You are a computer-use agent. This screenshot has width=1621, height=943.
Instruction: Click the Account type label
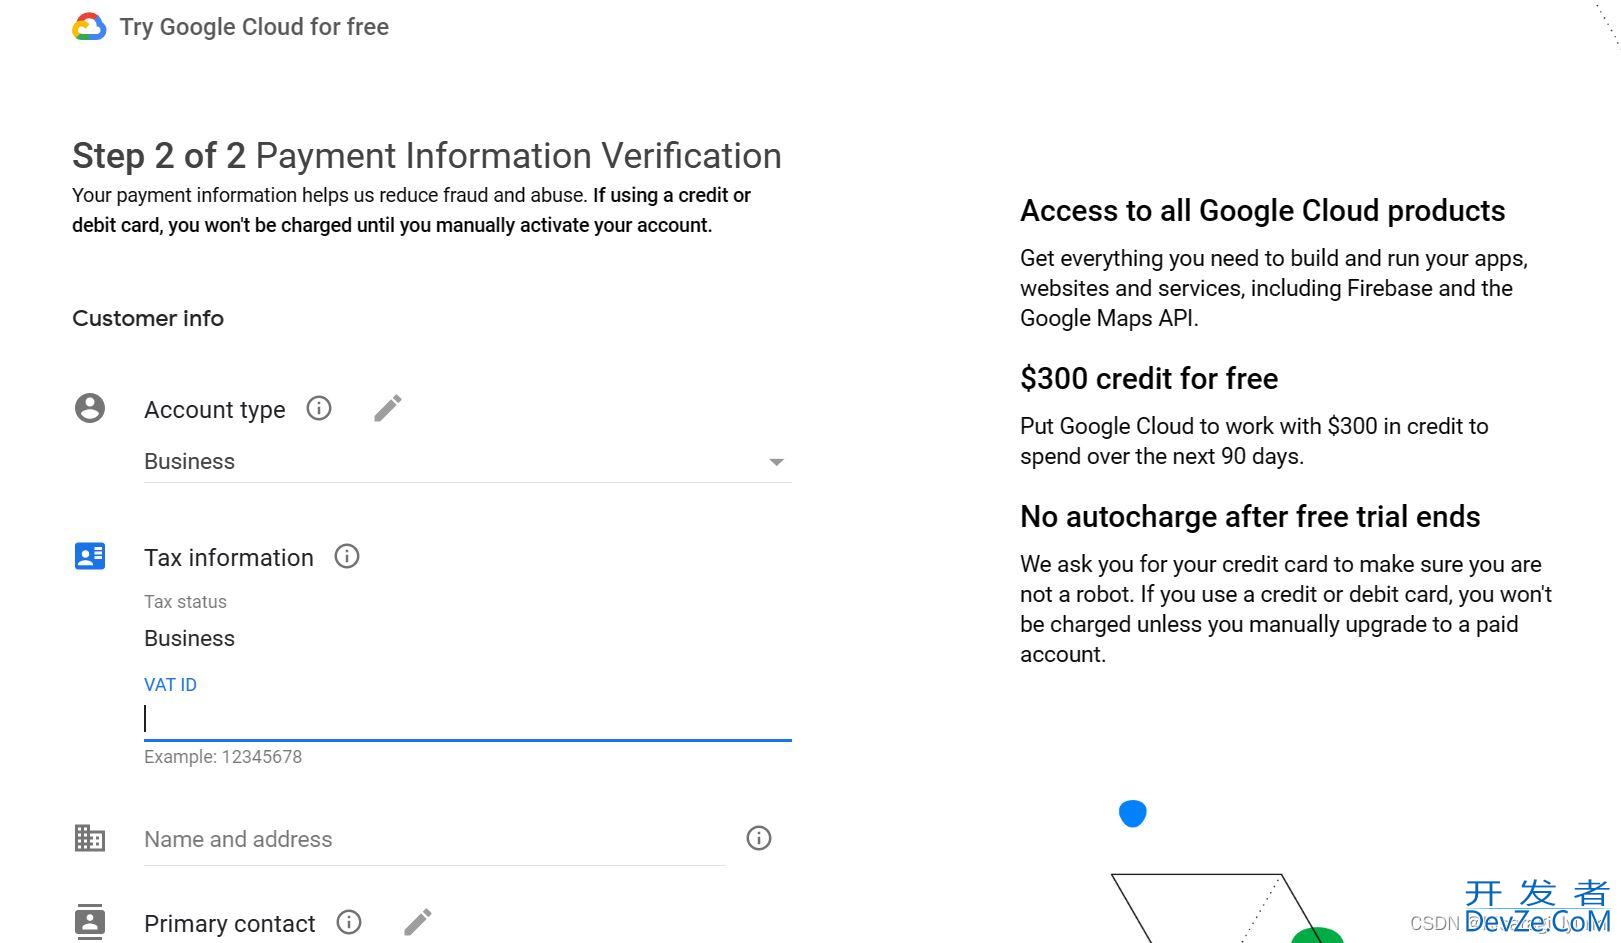click(215, 410)
